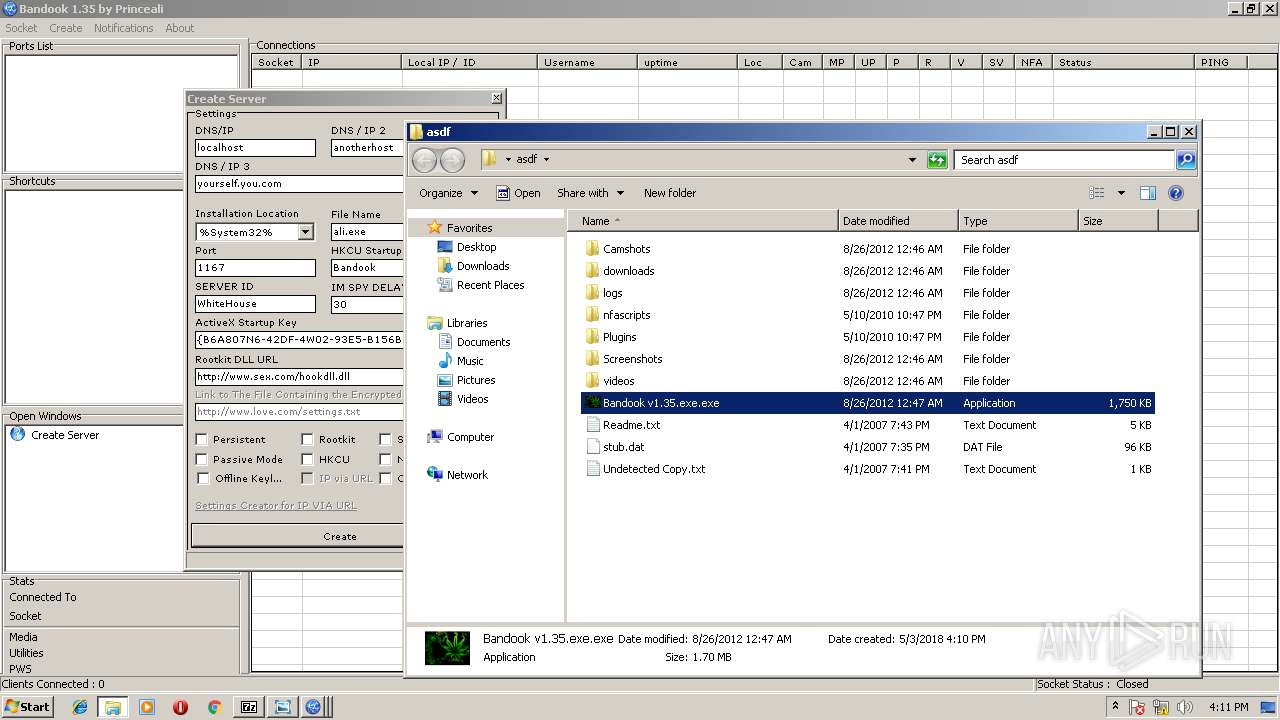Expand the address bar history dropdown
Viewport: 1280px width, 720px height.
pyautogui.click(x=912, y=160)
